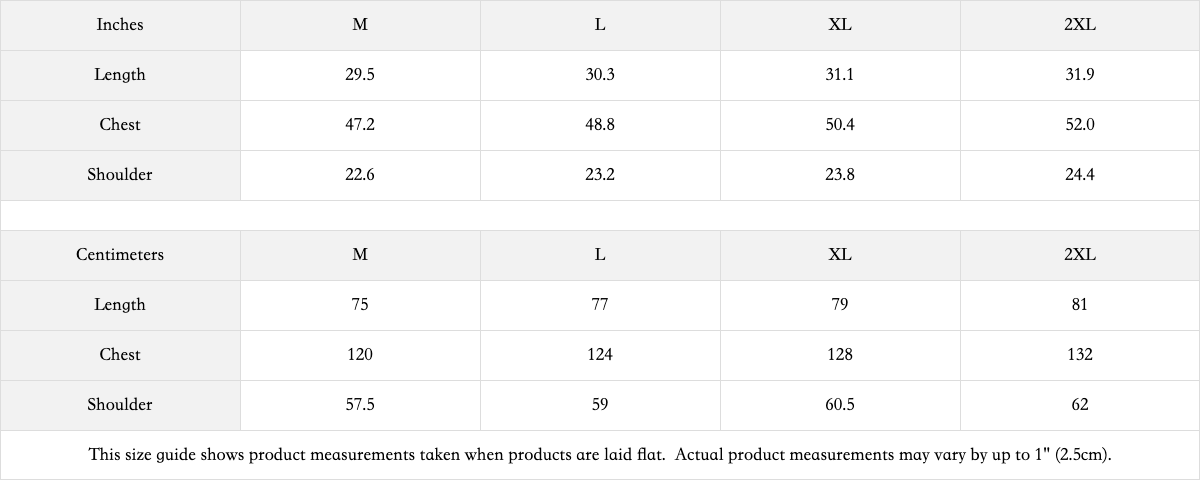This screenshot has height=480, width=1200.
Task: Click the shoulder value 57.5
Action: pyautogui.click(x=360, y=405)
